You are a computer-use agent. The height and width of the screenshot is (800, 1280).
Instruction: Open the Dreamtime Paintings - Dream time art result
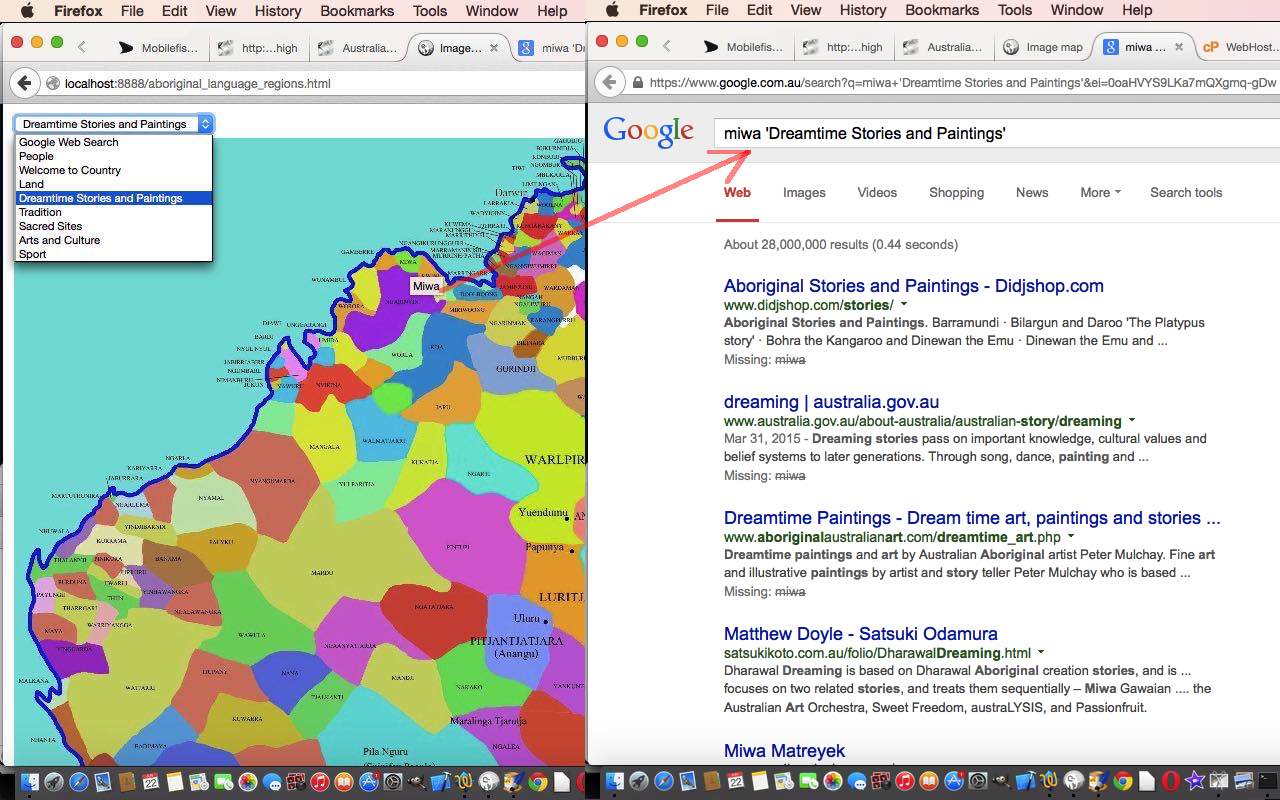point(972,518)
